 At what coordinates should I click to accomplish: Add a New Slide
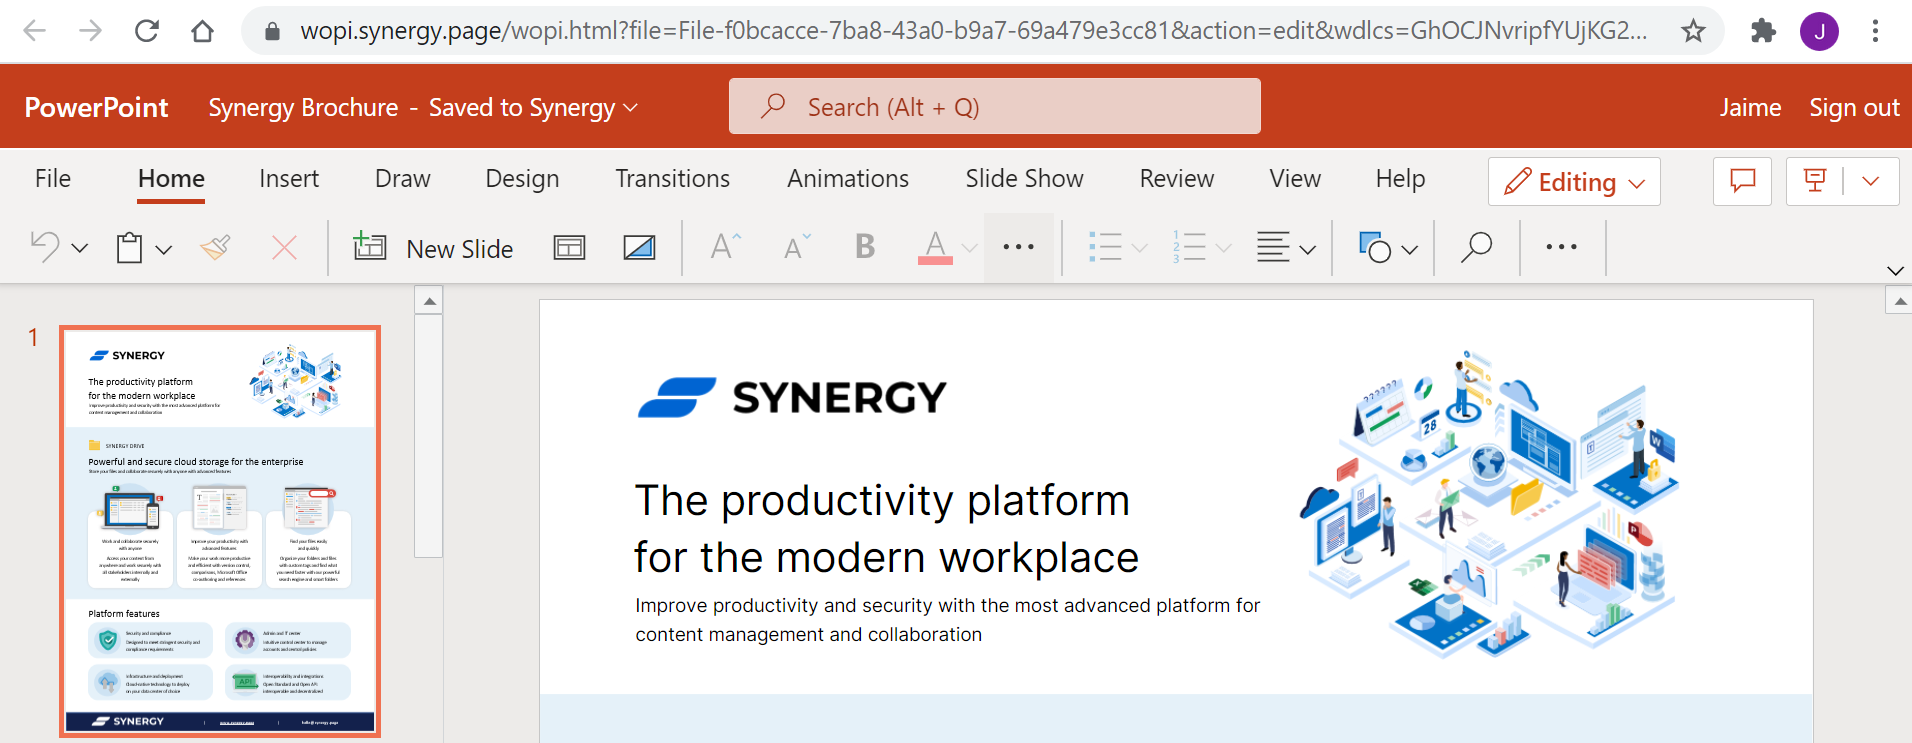pos(433,247)
